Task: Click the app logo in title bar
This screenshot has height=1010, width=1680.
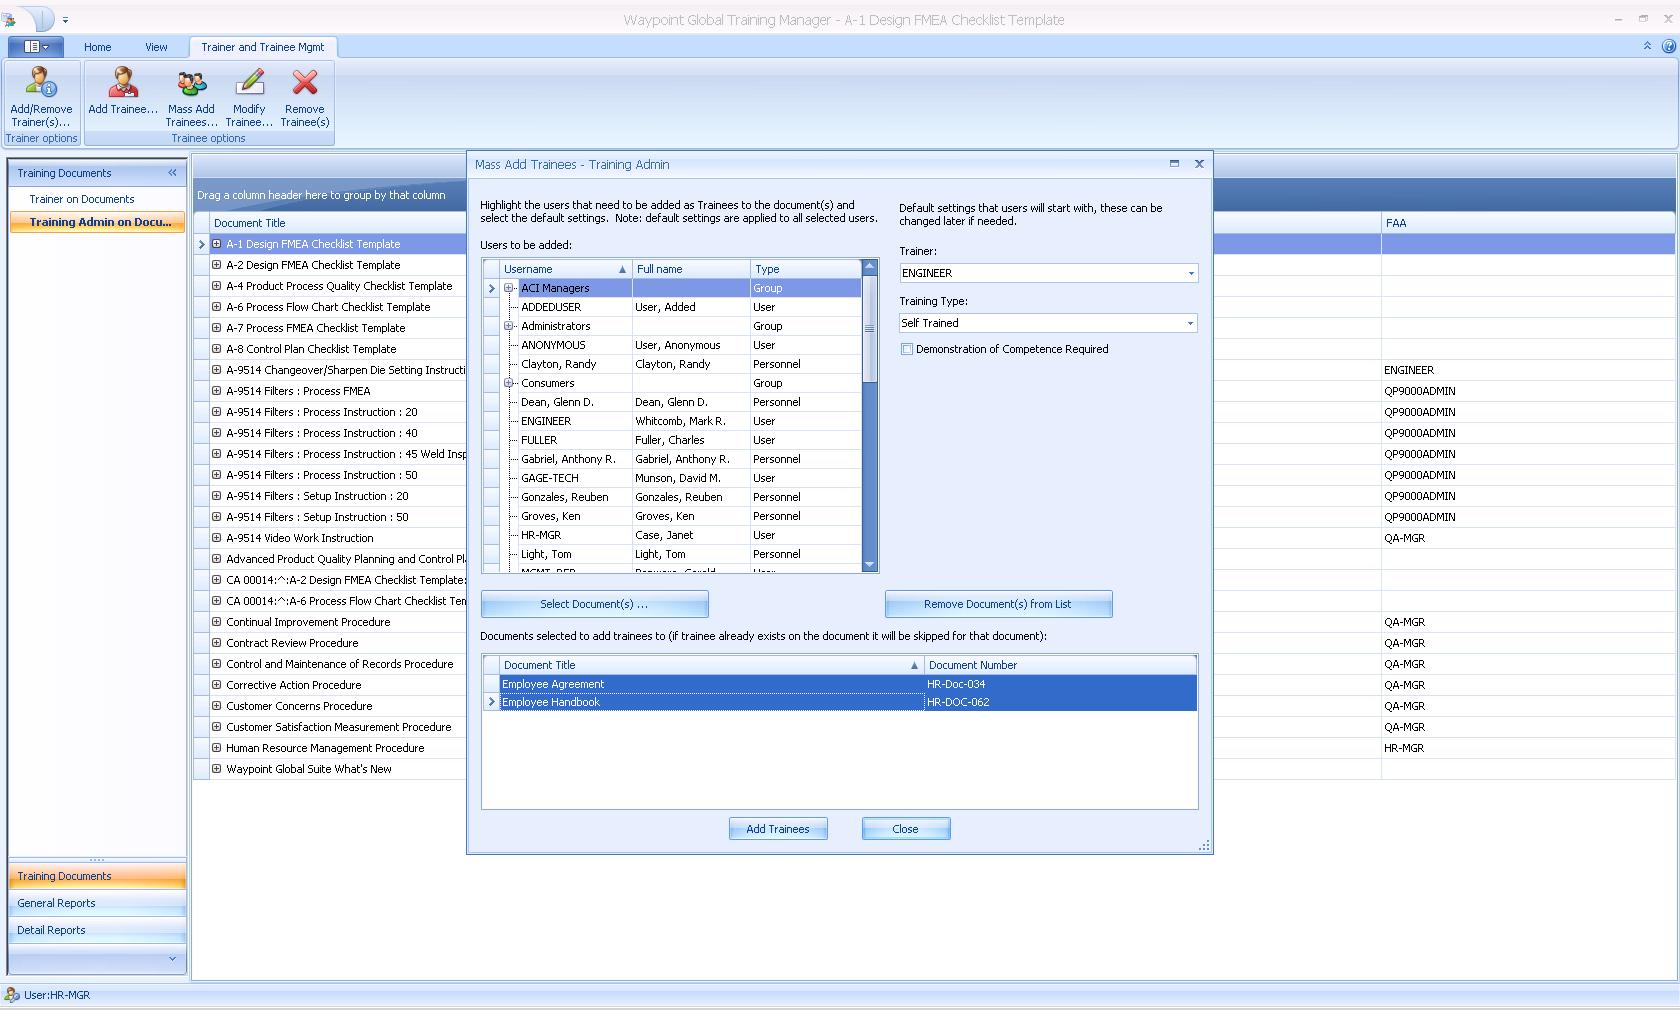Action: [x=9, y=19]
